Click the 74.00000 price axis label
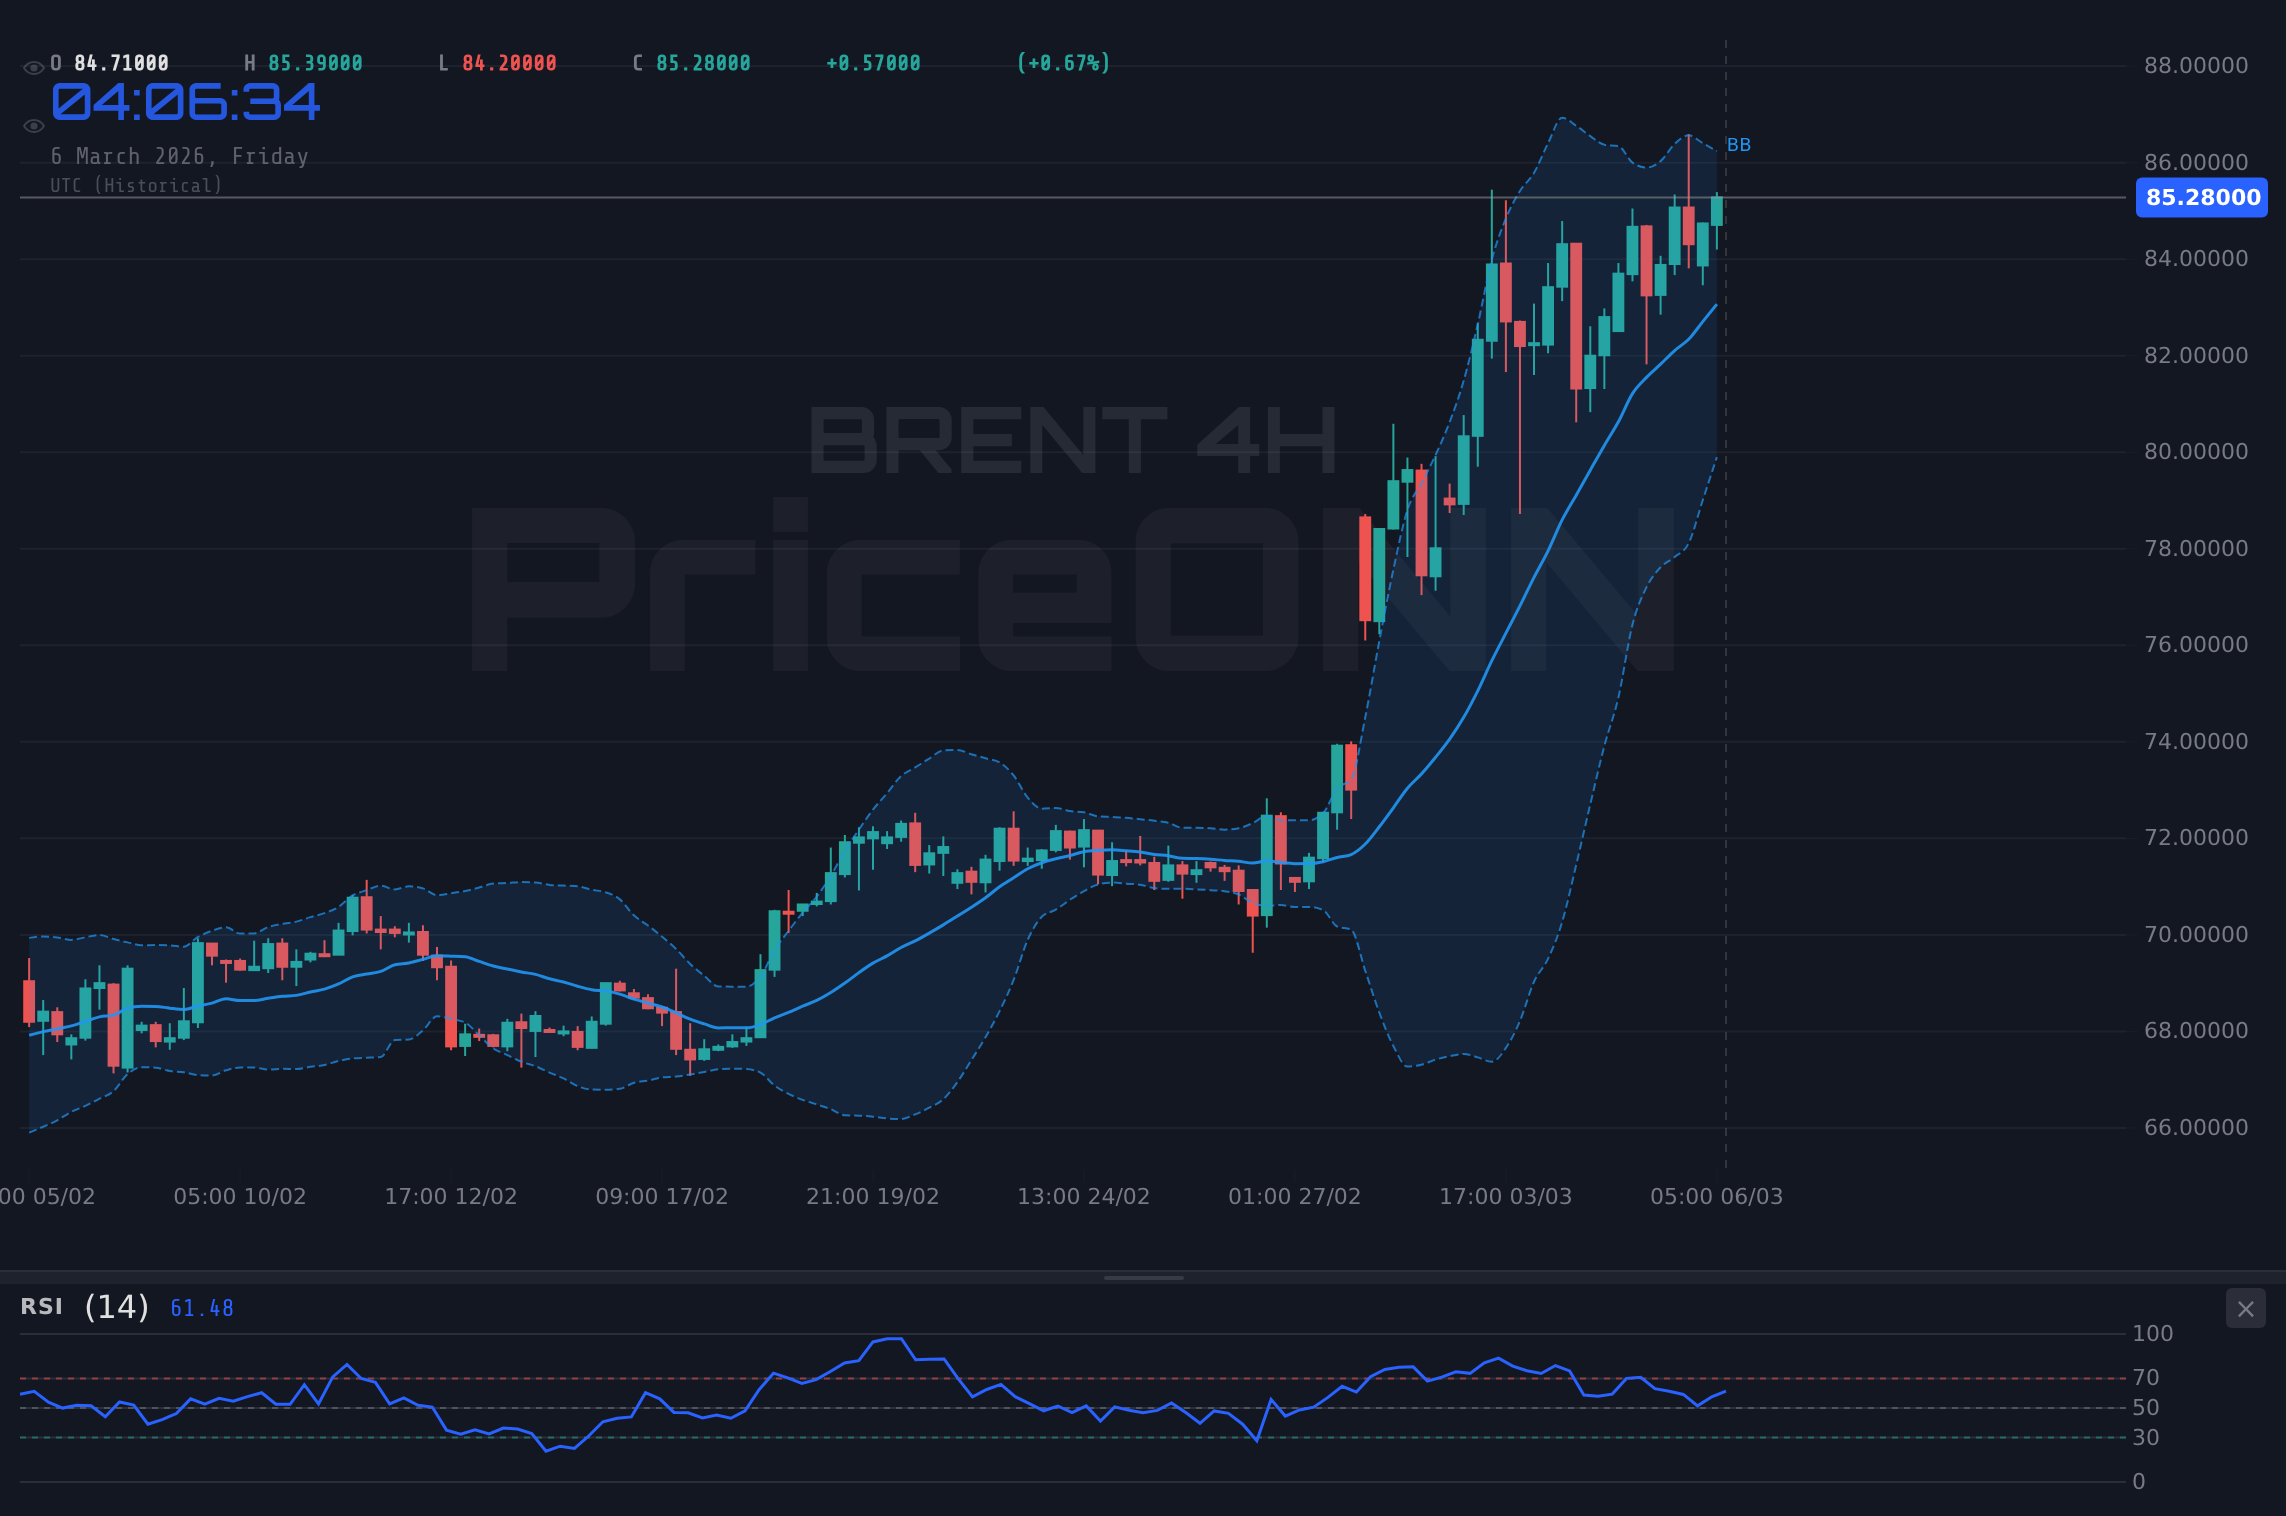This screenshot has width=2286, height=1516. pyautogui.click(x=2196, y=742)
